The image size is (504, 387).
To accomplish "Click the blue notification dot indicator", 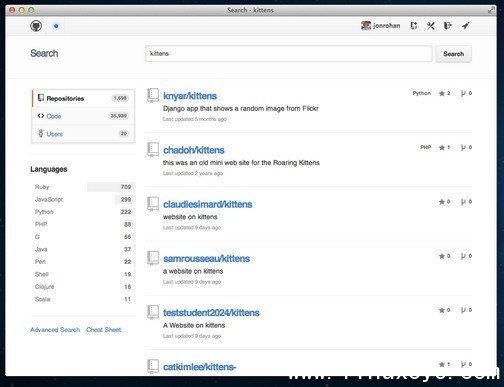I will tap(56, 26).
